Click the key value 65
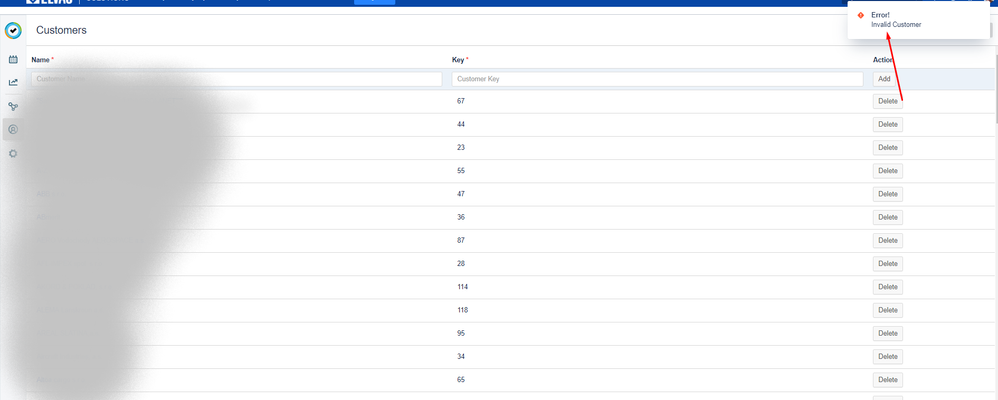Image resolution: width=998 pixels, height=400 pixels. point(461,380)
